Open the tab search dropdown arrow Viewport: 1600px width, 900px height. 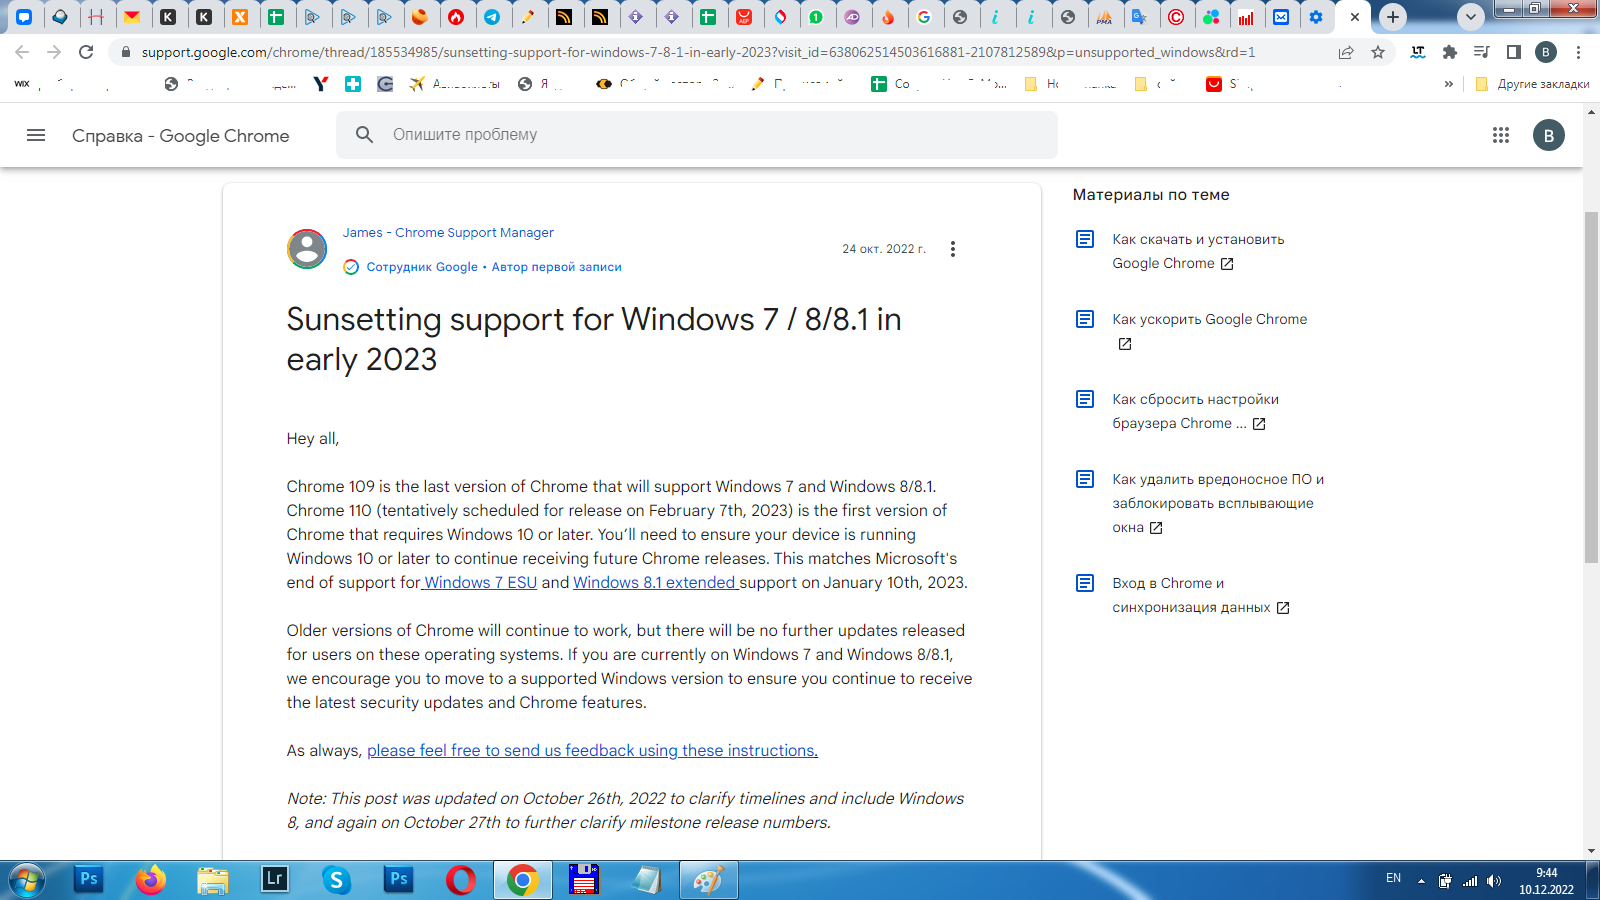(x=1470, y=17)
